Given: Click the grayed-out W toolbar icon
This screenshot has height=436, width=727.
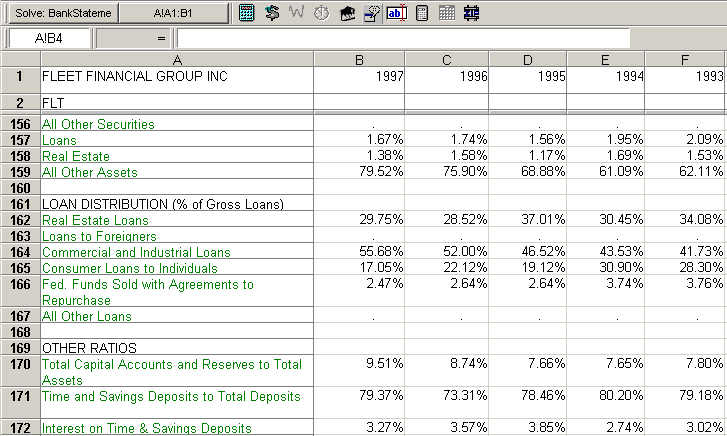Looking at the screenshot, I should point(297,14).
